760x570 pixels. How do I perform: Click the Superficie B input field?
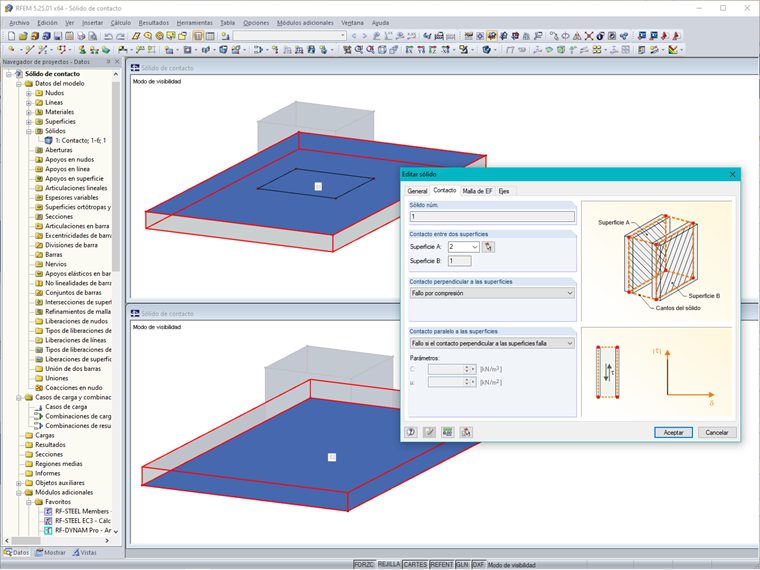(459, 261)
